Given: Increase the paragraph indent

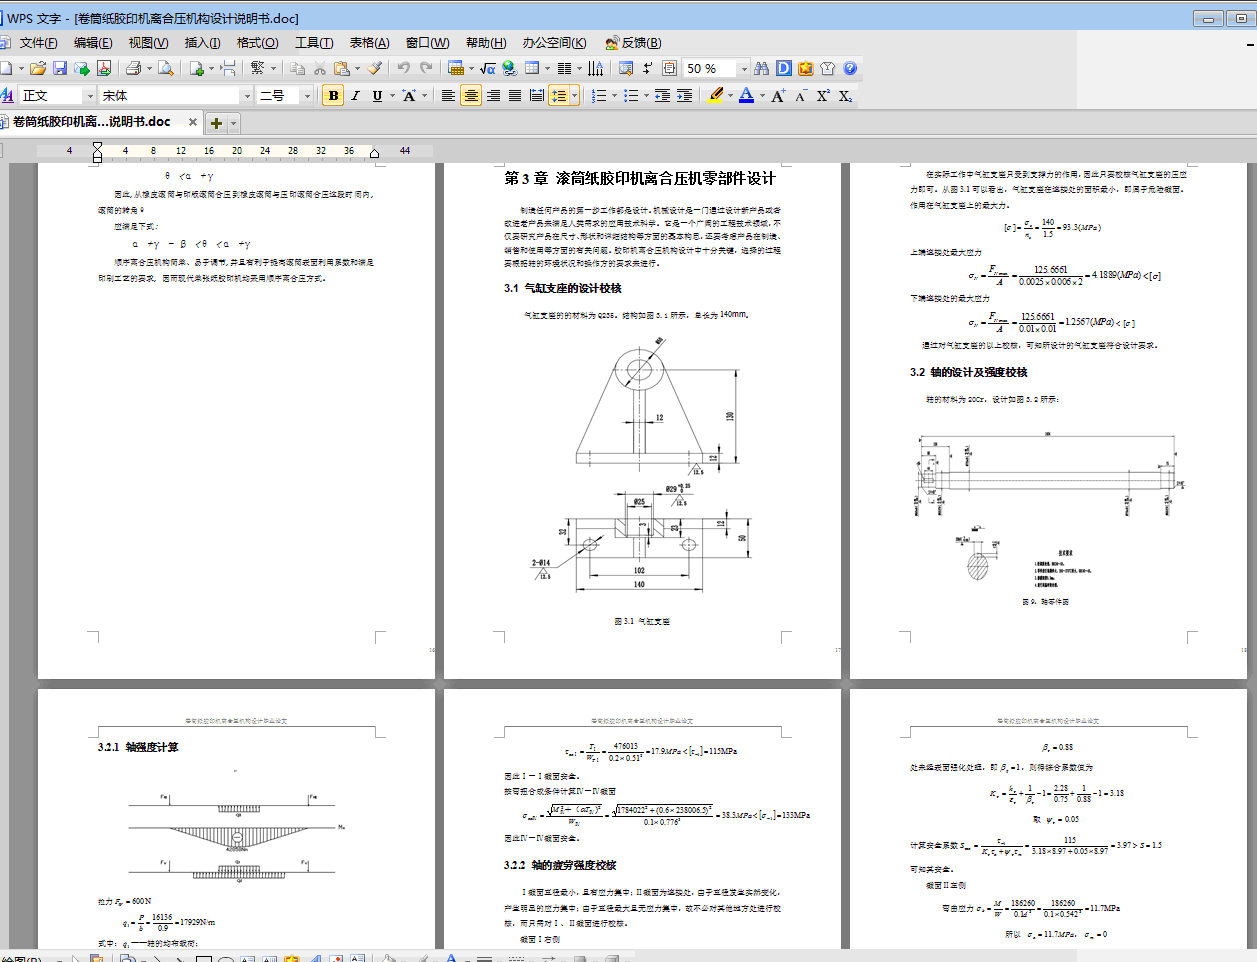Looking at the screenshot, I should pos(684,96).
